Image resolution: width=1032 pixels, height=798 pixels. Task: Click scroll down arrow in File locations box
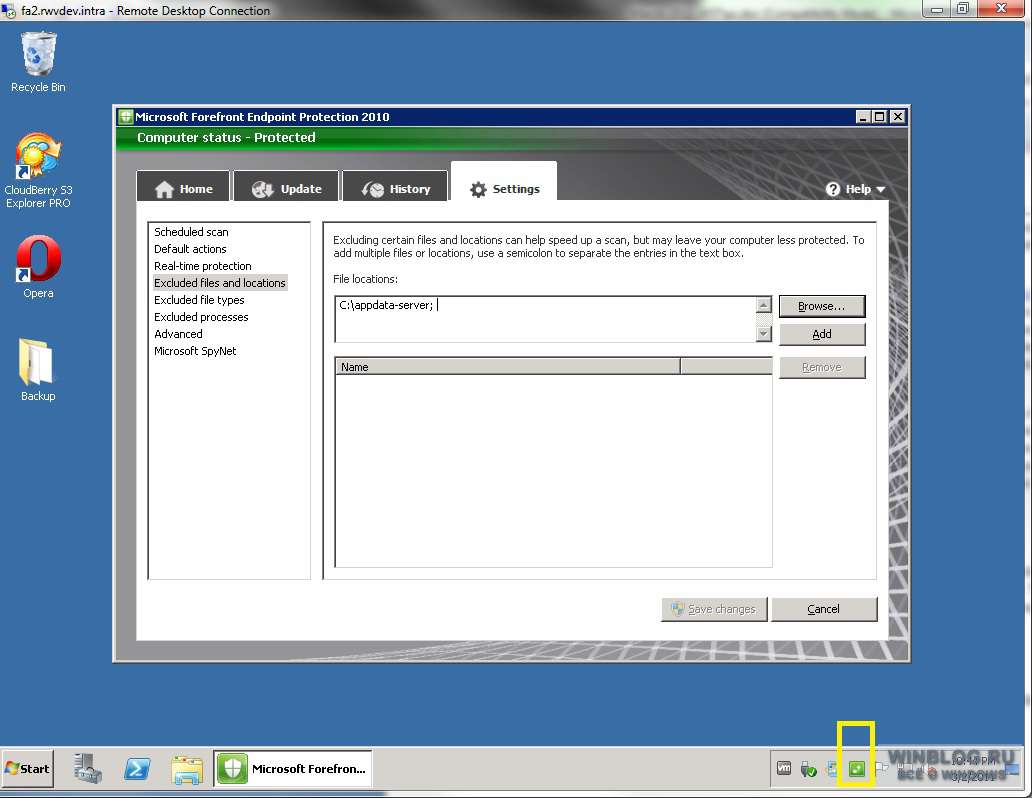coord(763,333)
